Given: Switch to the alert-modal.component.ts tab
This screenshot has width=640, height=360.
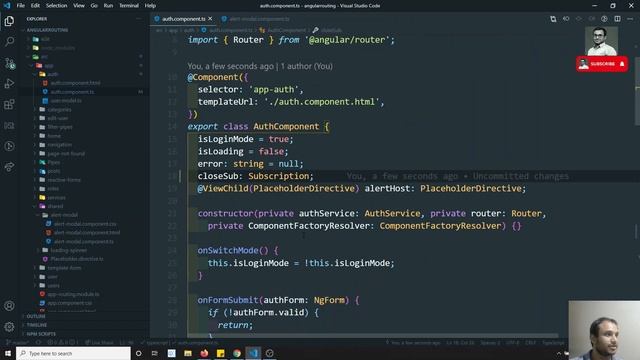Looking at the screenshot, I should tap(256, 19).
